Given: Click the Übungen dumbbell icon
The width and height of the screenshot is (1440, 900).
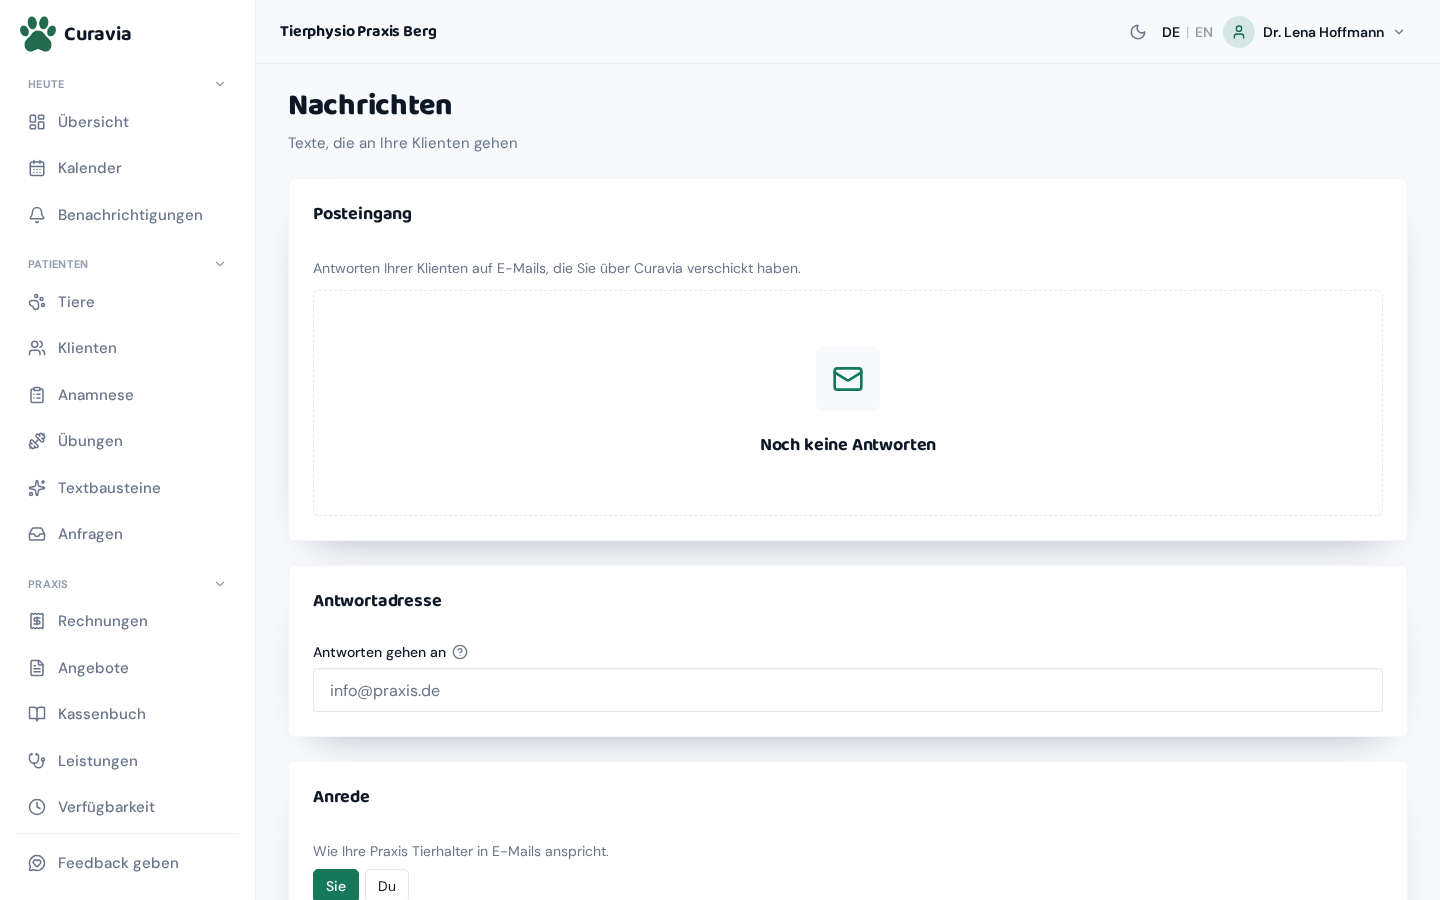Looking at the screenshot, I should tap(37, 441).
